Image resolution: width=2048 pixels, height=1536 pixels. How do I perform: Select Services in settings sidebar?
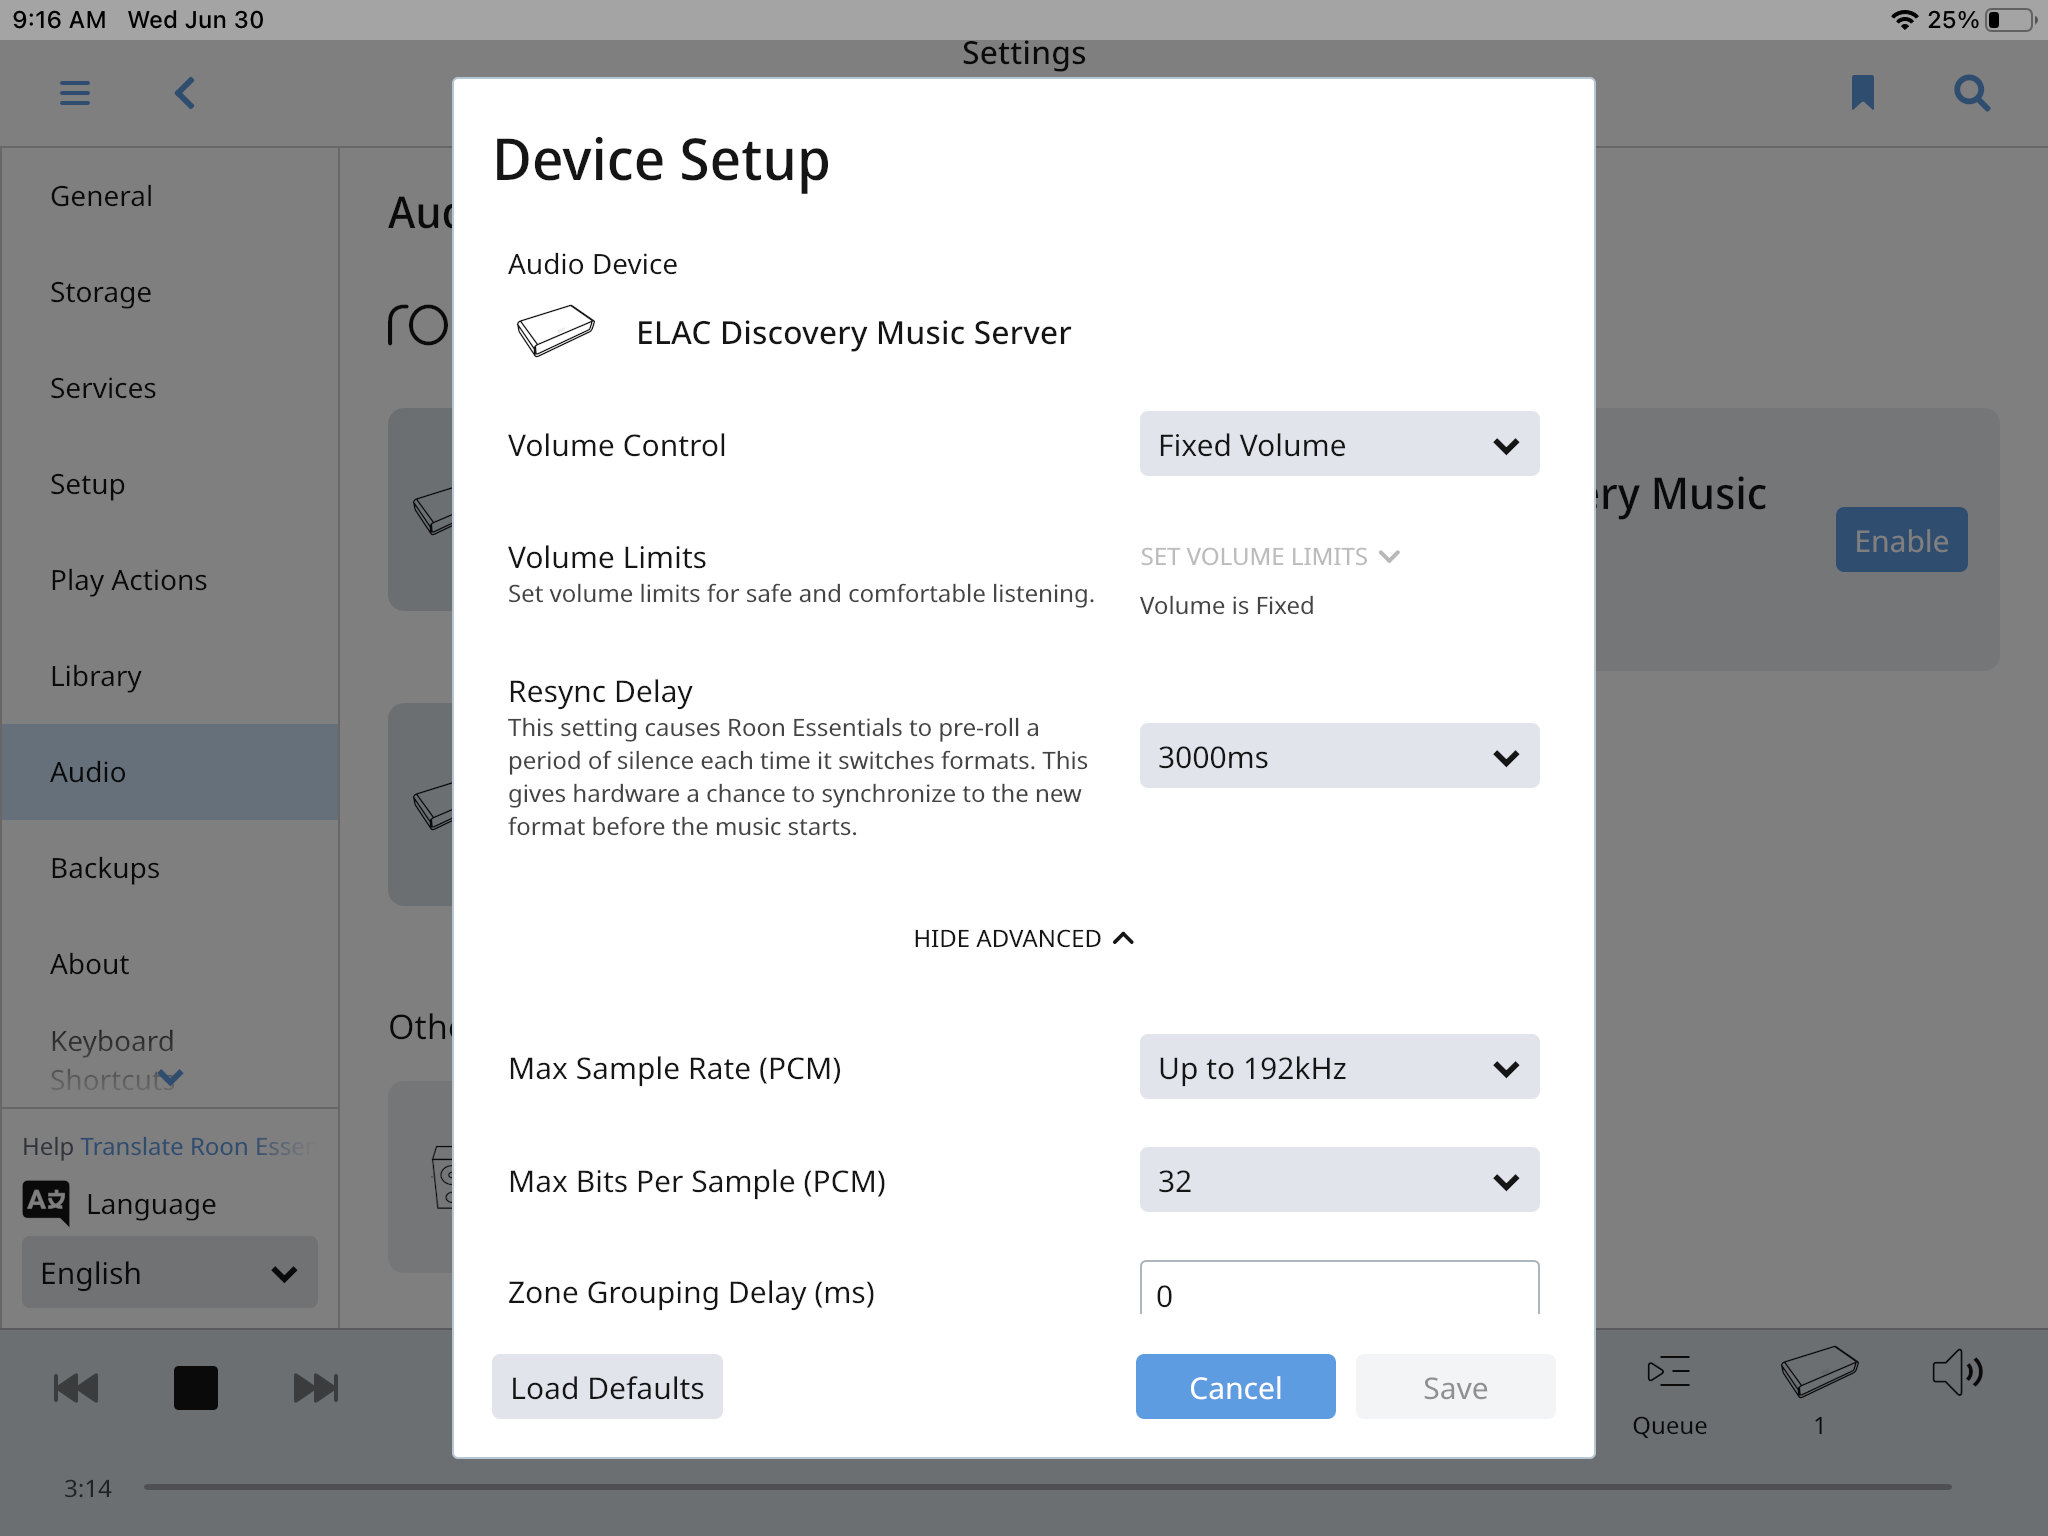(x=170, y=388)
